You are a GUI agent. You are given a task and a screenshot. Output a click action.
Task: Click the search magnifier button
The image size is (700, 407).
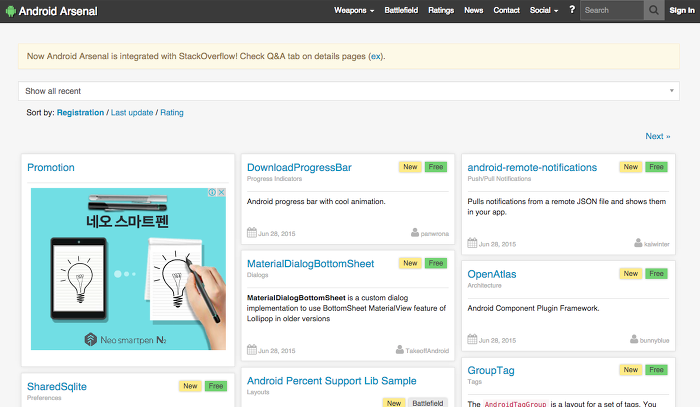(x=654, y=10)
